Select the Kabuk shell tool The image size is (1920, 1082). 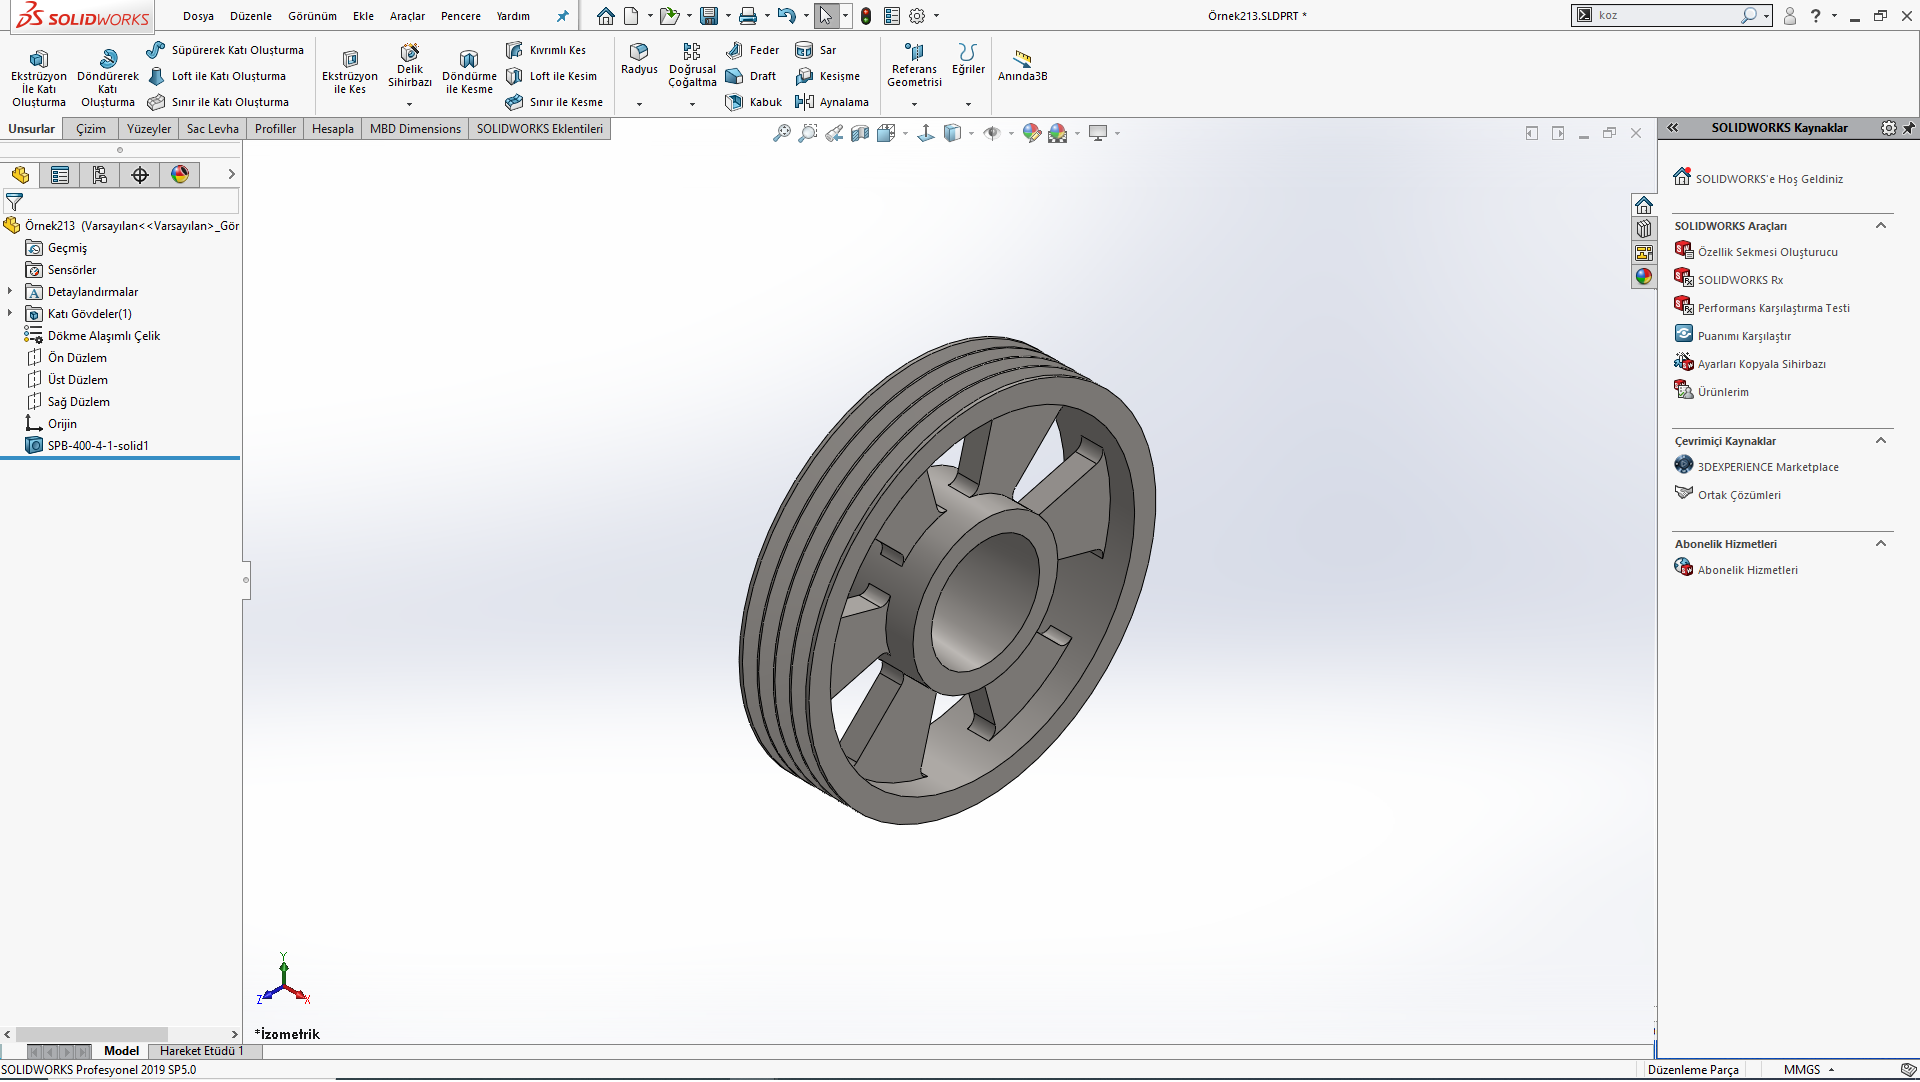click(x=754, y=102)
